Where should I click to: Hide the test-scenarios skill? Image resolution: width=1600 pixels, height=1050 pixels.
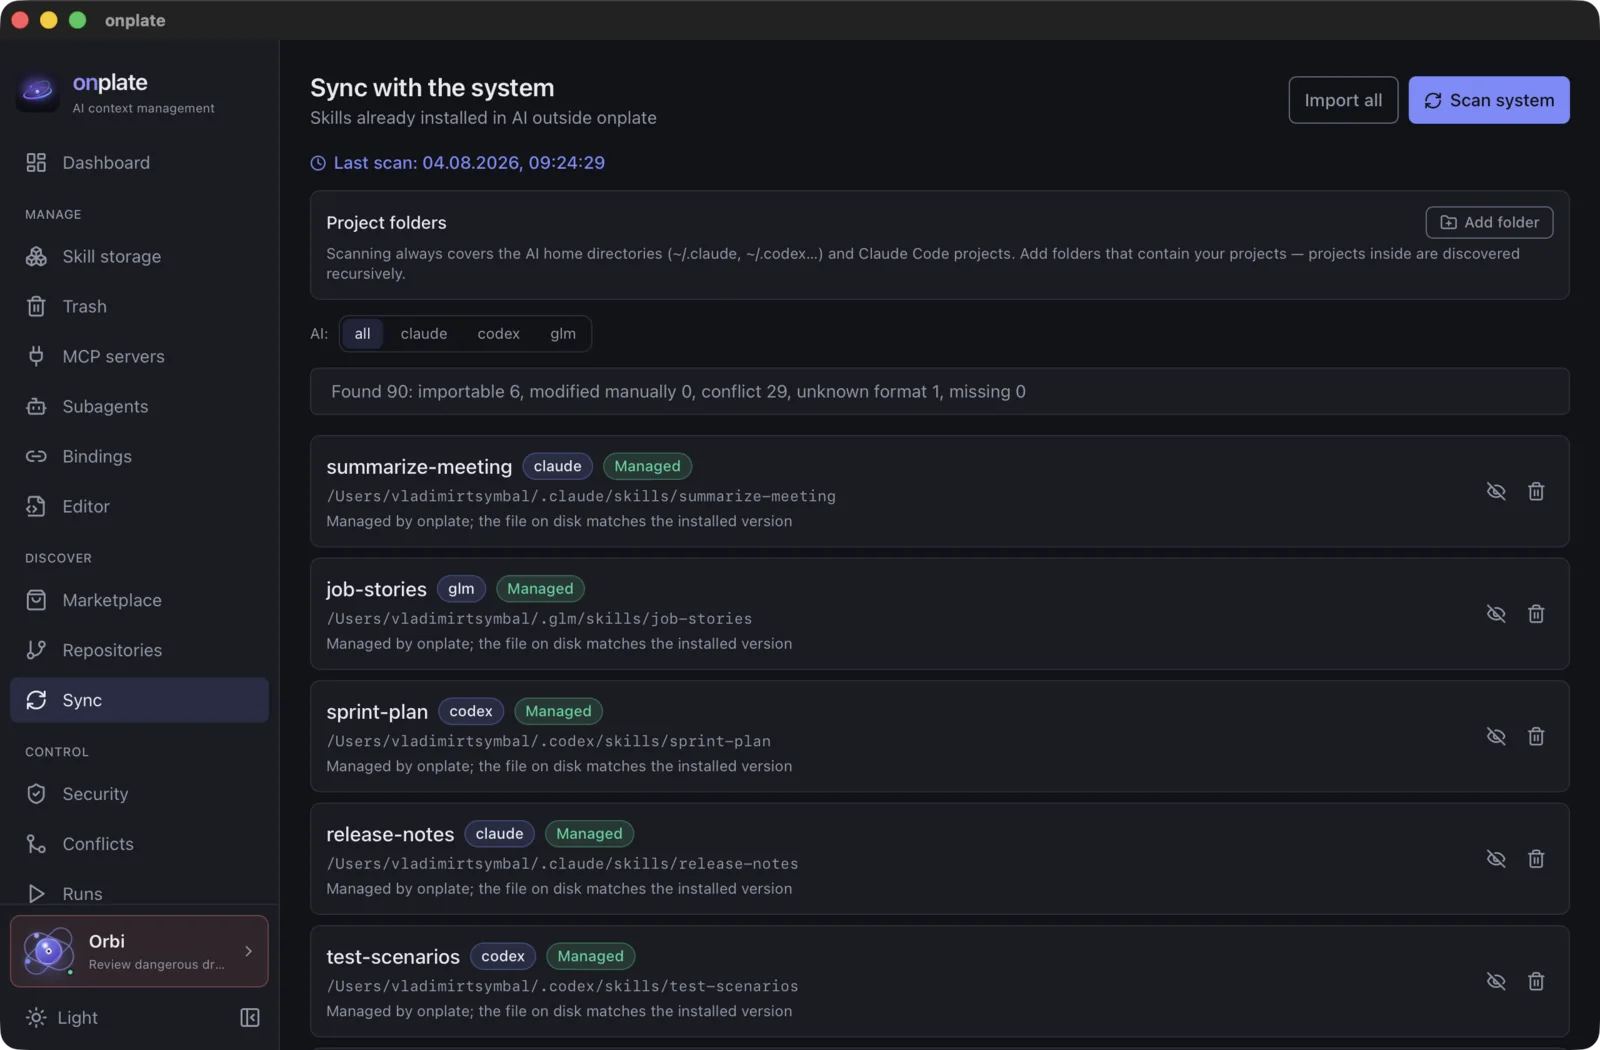[1496, 982]
